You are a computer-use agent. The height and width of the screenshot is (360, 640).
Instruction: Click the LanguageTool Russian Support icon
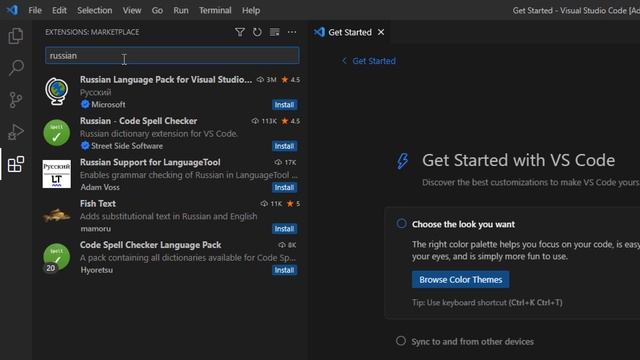(57, 174)
